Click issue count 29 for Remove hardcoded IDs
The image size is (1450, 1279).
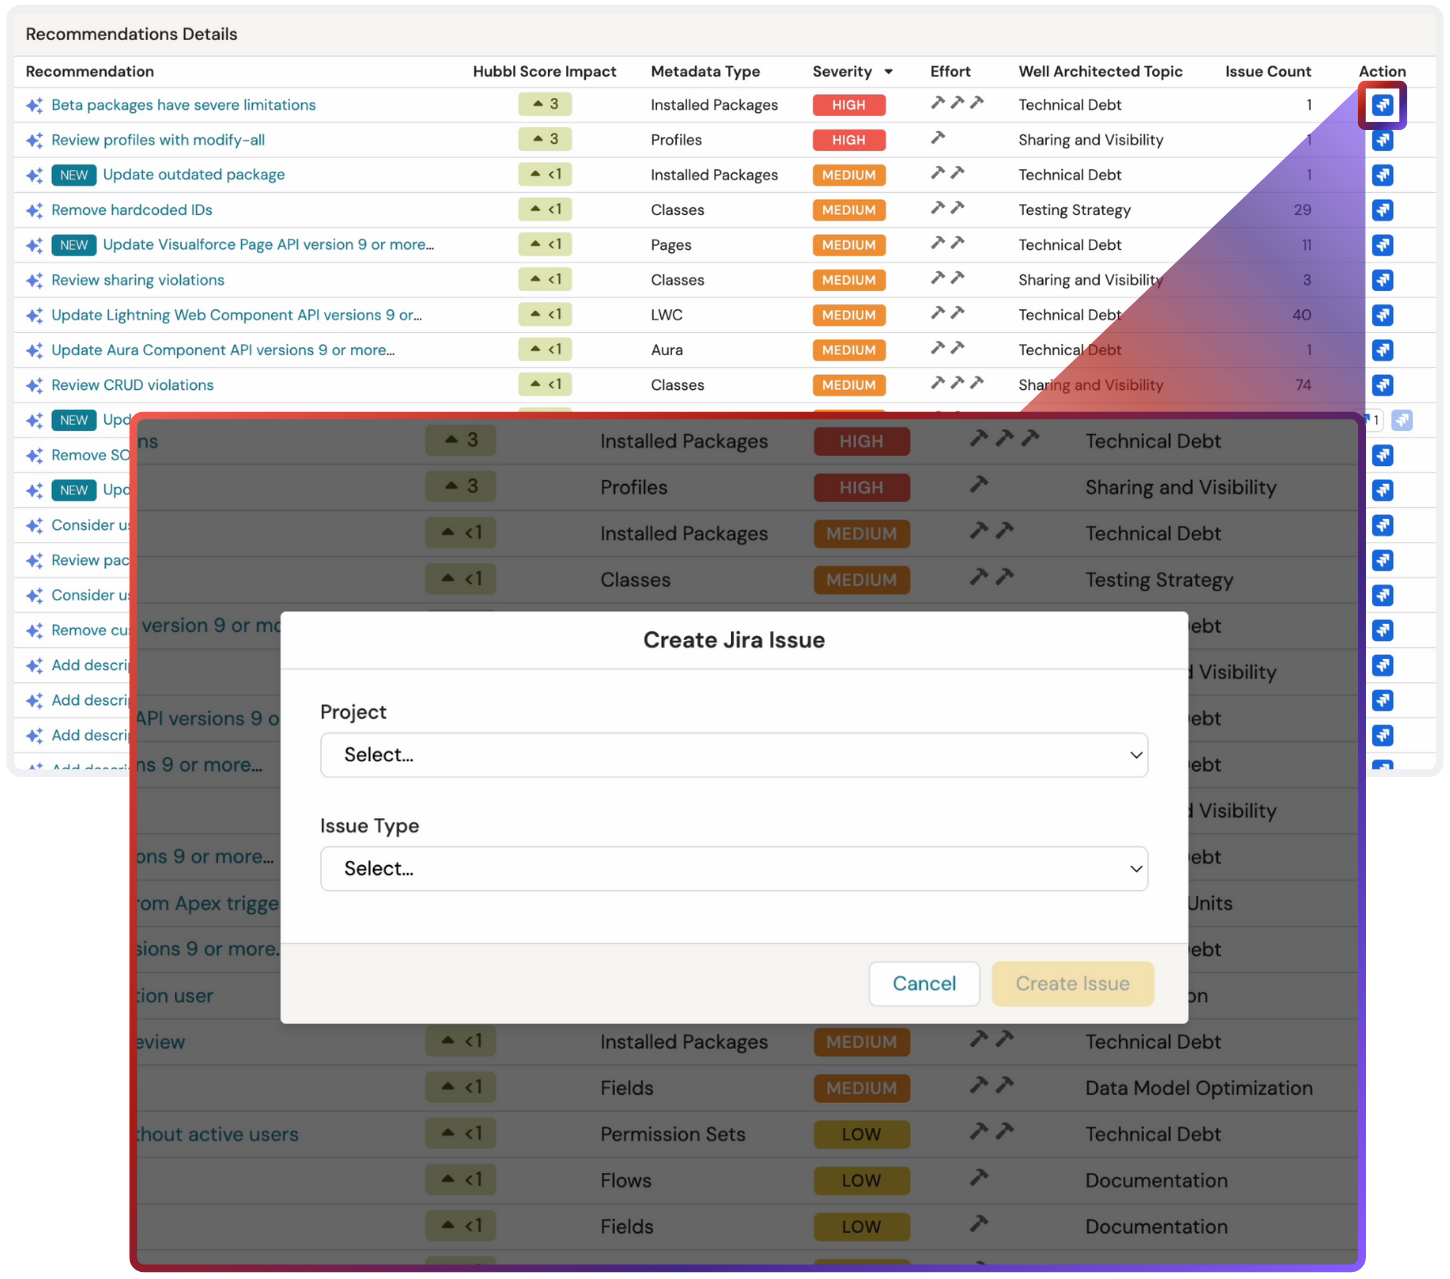[x=1302, y=210]
